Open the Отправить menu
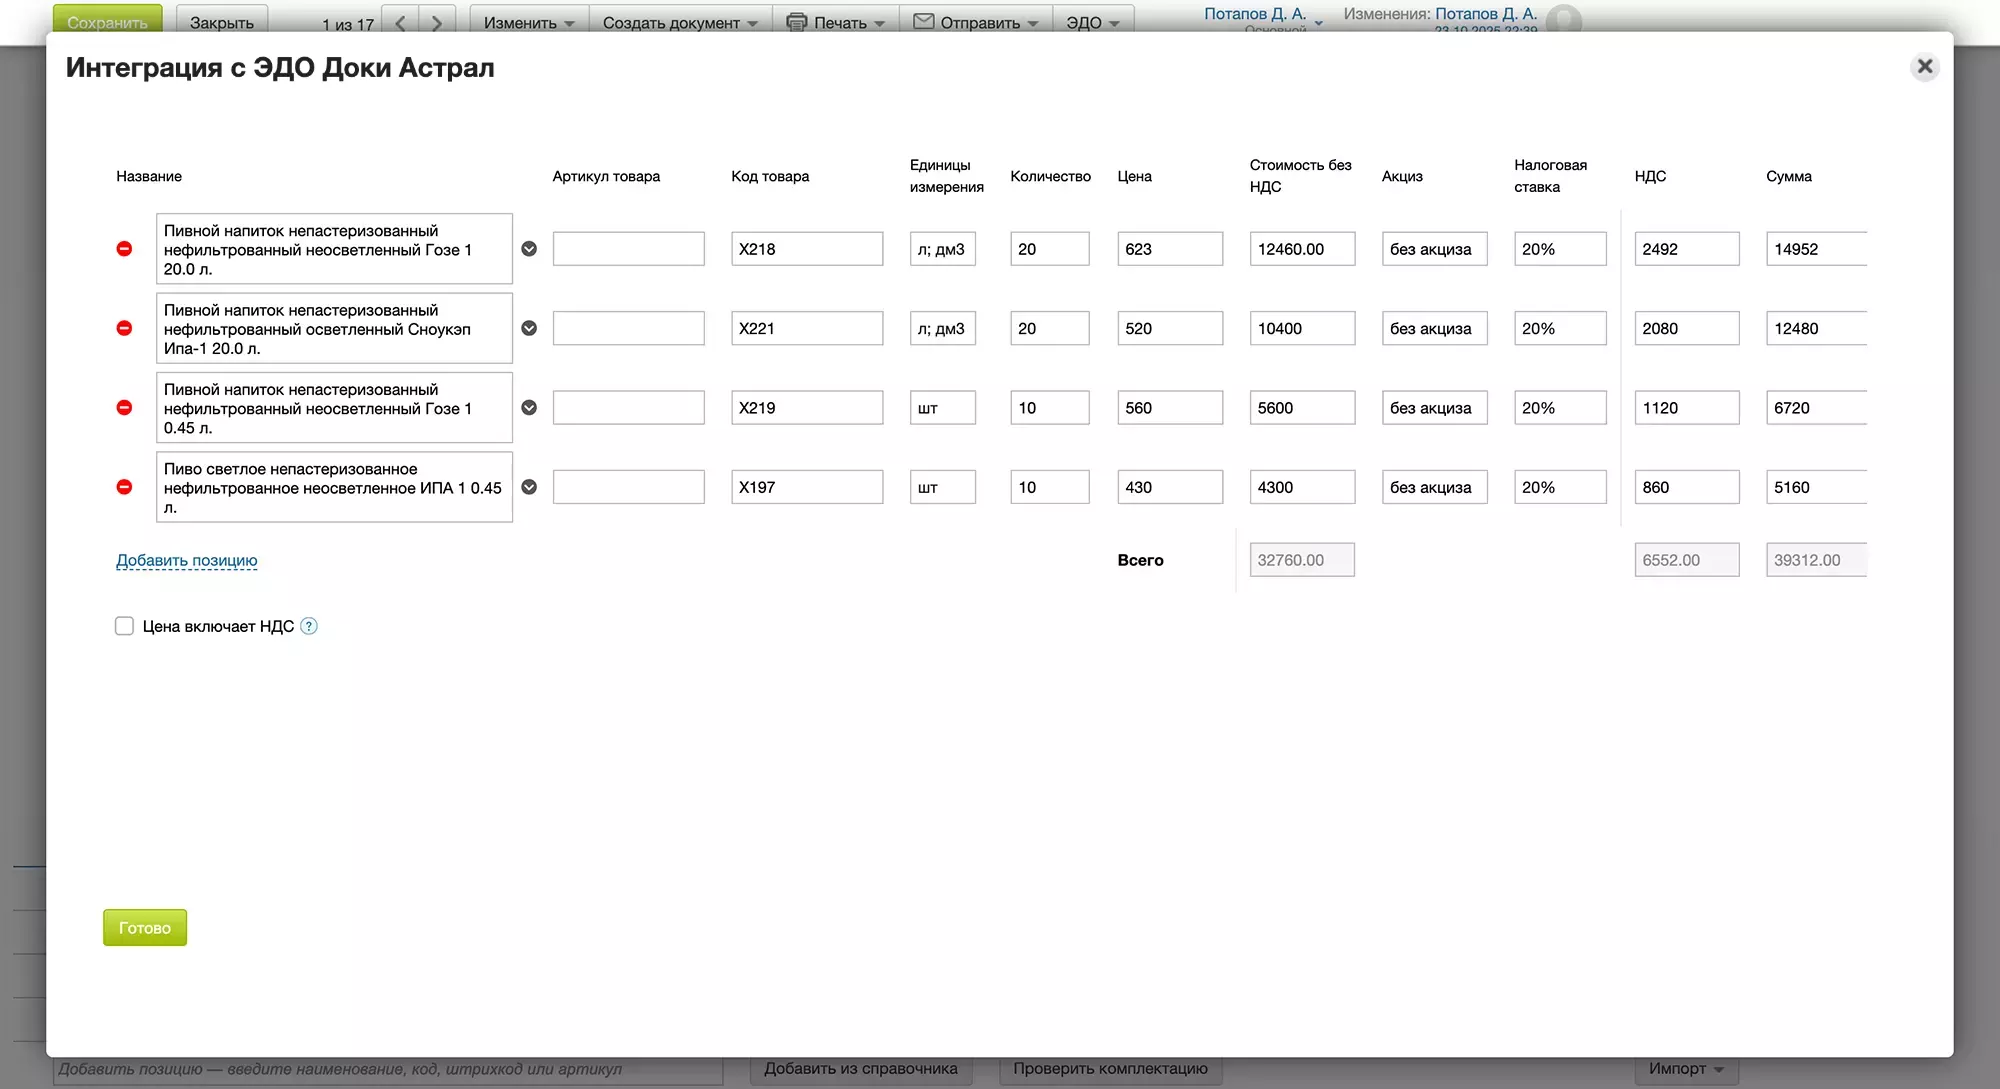The width and height of the screenshot is (2000, 1089). point(976,22)
